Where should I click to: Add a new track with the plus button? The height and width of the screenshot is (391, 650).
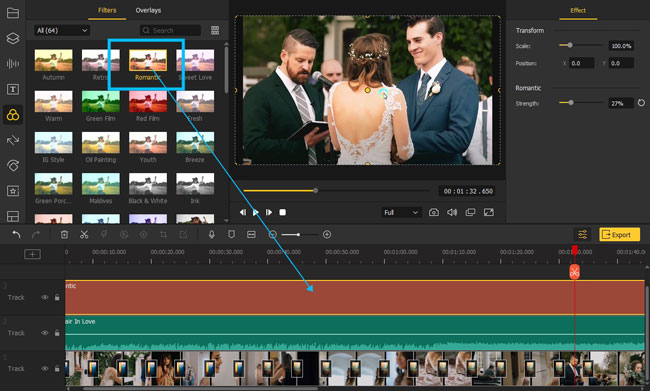[x=32, y=254]
